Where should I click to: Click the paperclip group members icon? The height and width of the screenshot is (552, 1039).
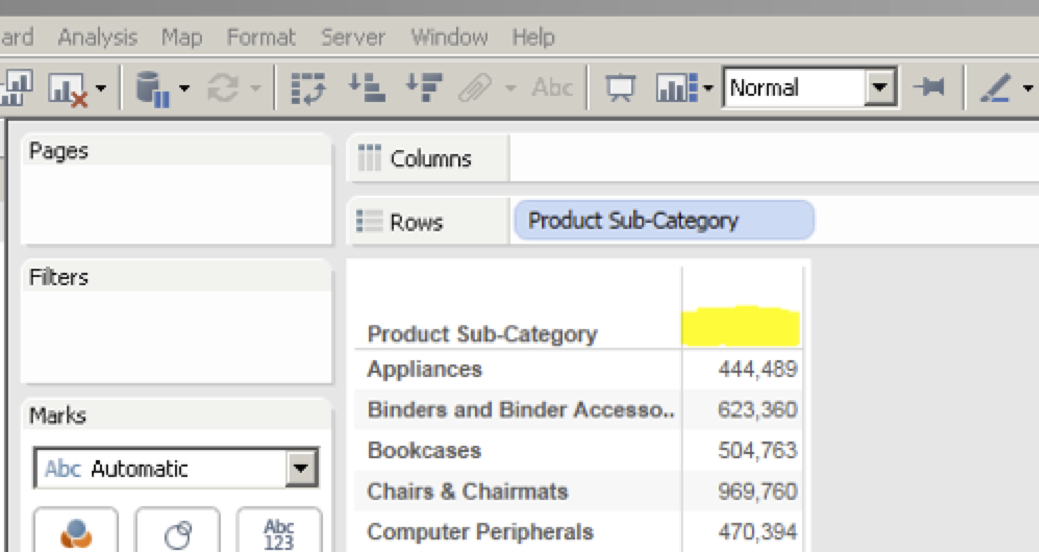[475, 87]
